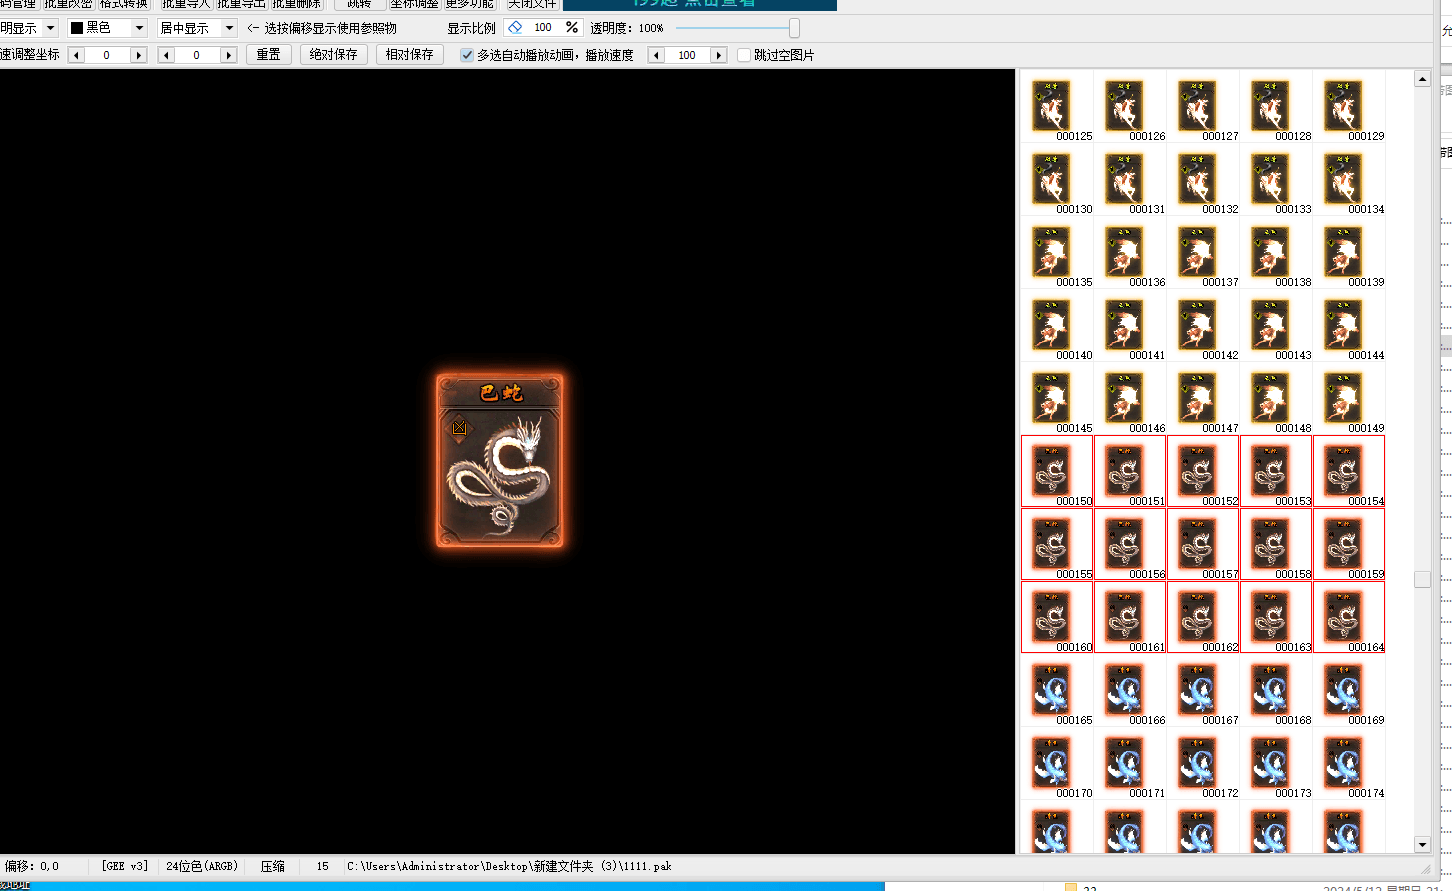This screenshot has width=1452, height=891.
Task: Select thumbnail 000147
Action: click(1203, 398)
